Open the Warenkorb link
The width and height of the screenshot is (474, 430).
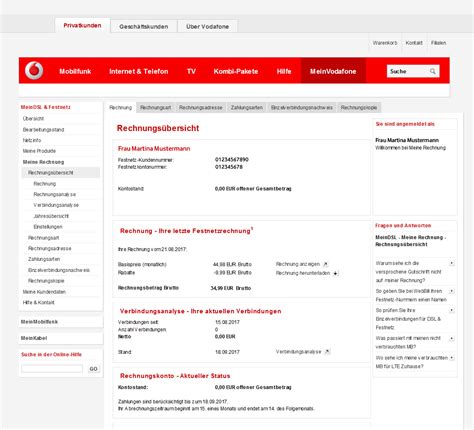click(385, 43)
